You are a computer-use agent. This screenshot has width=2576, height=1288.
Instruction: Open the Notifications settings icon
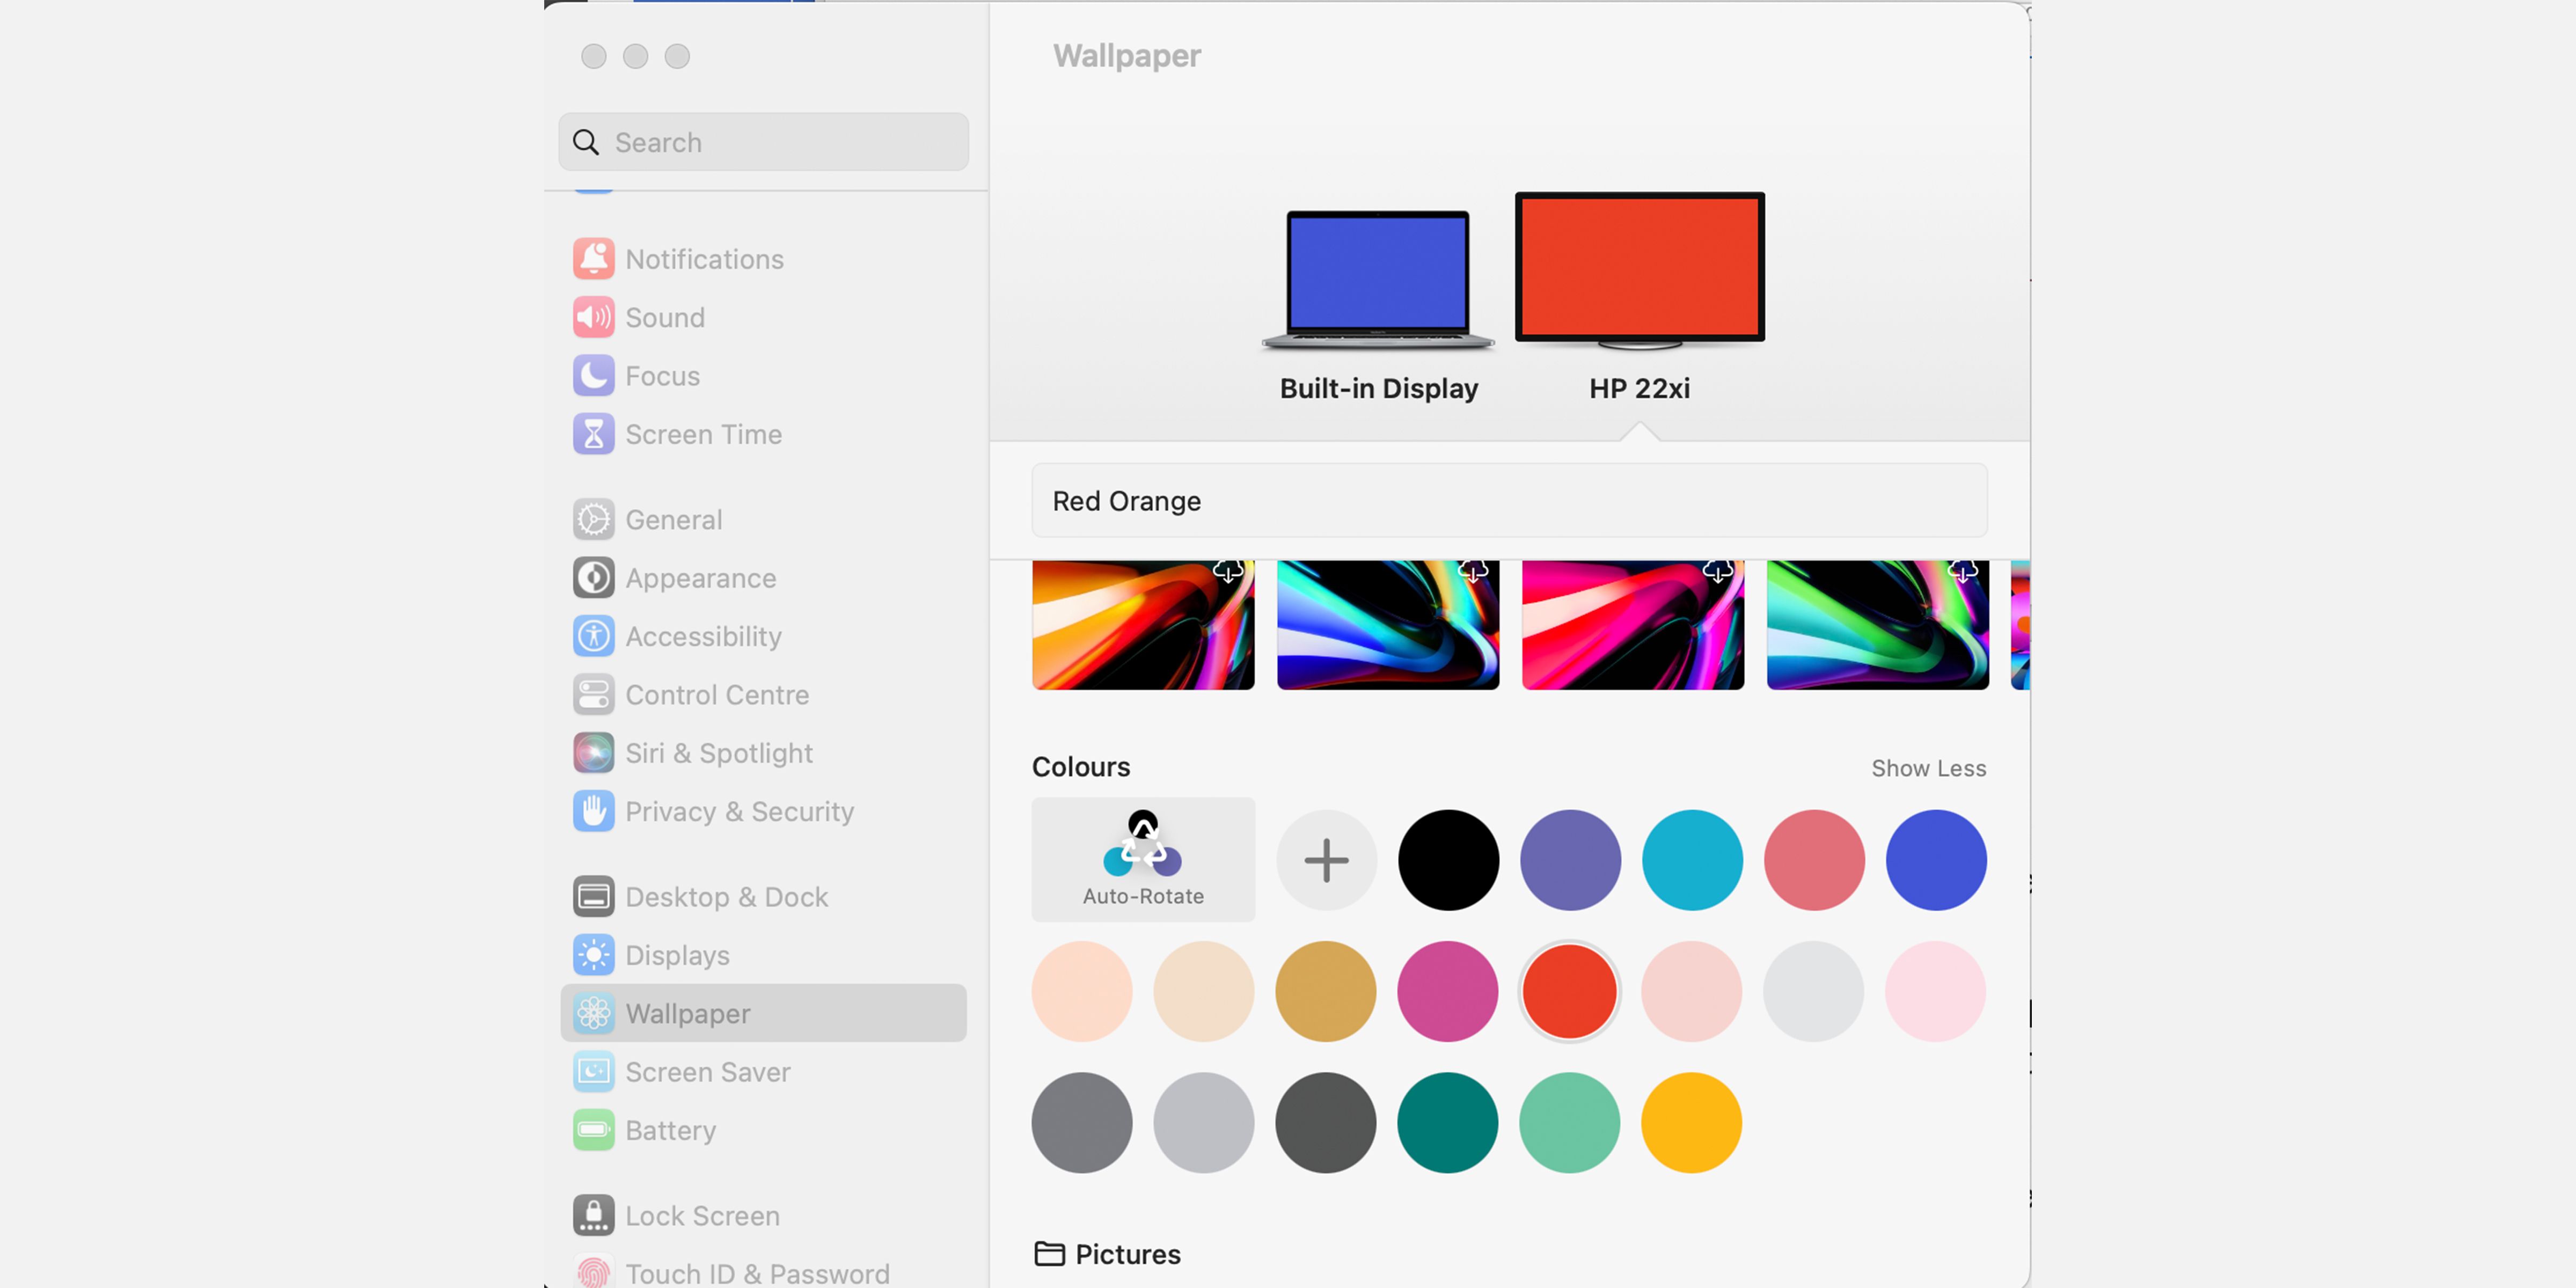(593, 259)
